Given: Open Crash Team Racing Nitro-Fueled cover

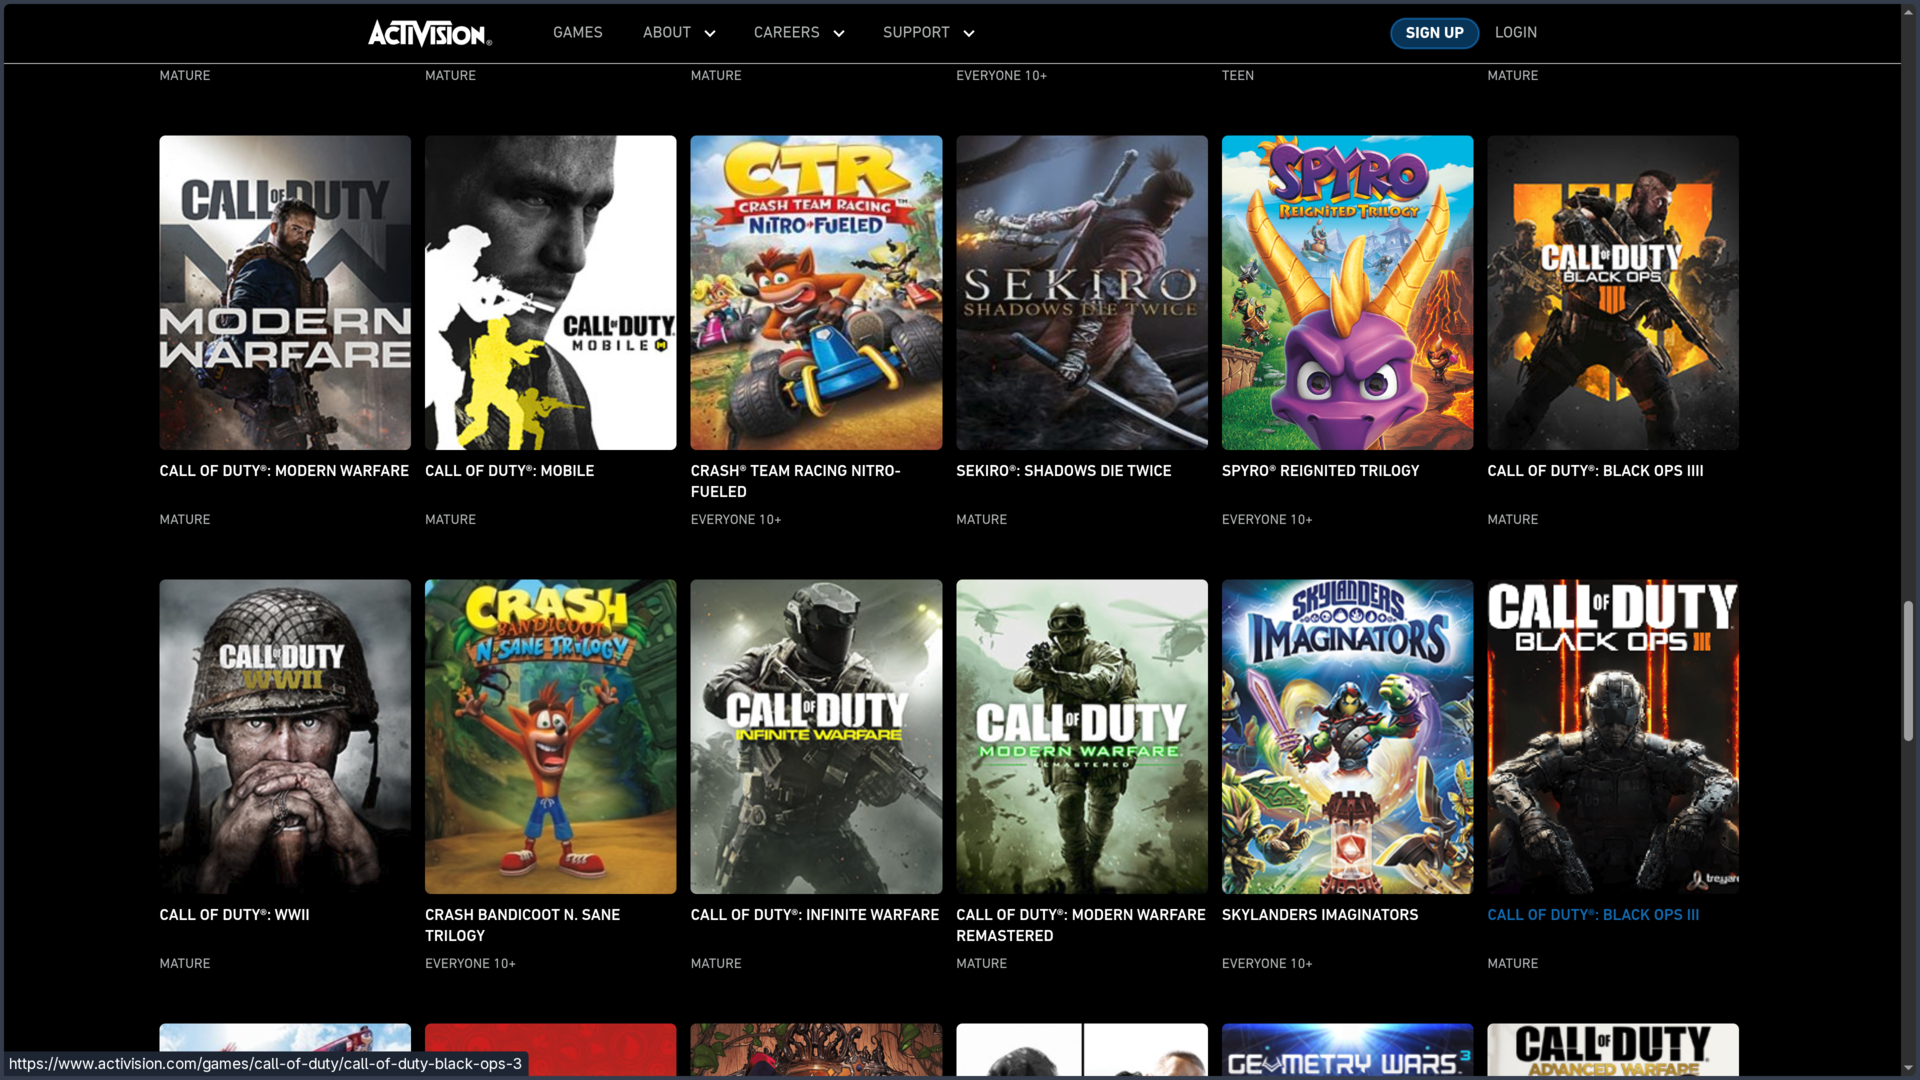Looking at the screenshot, I should pyautogui.click(x=816, y=293).
